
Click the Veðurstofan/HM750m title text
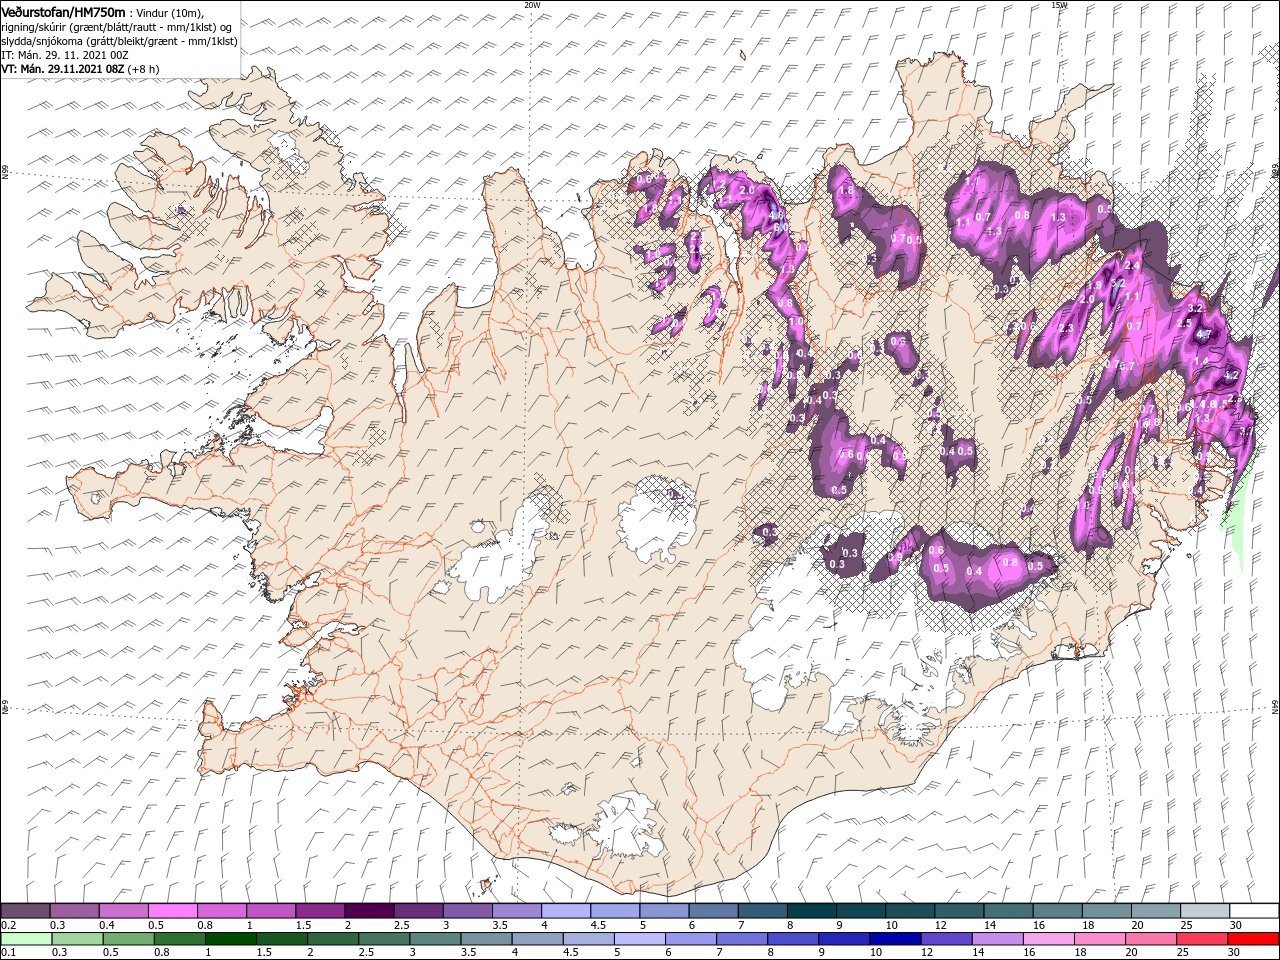tap(63, 11)
